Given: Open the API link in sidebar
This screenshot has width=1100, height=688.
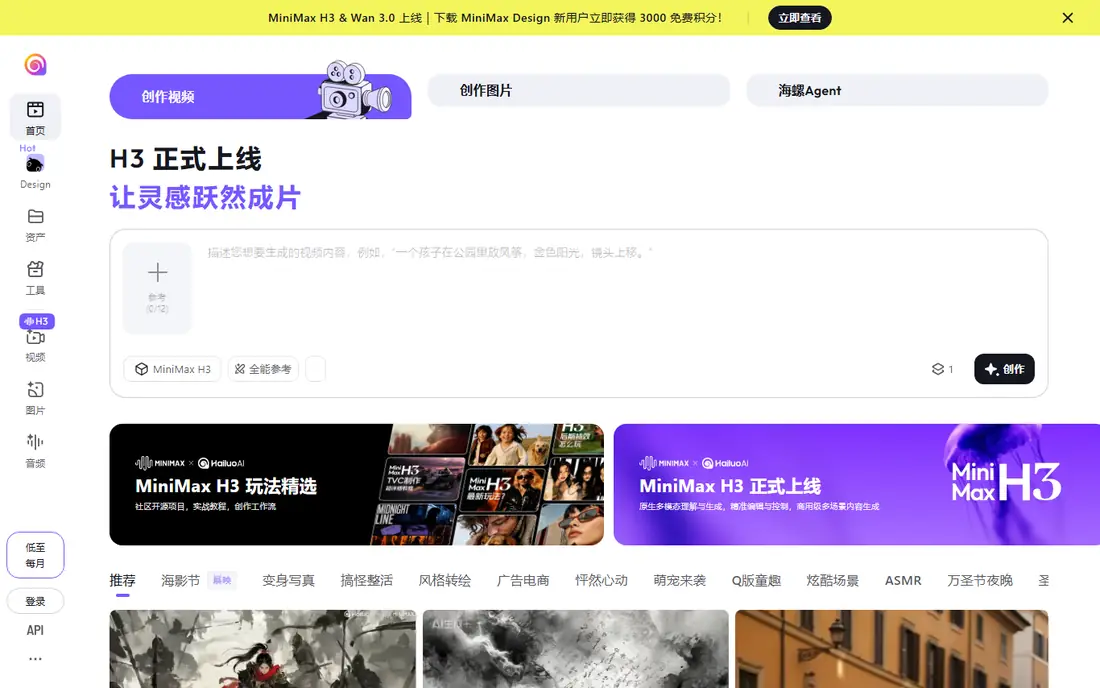Looking at the screenshot, I should [35, 630].
